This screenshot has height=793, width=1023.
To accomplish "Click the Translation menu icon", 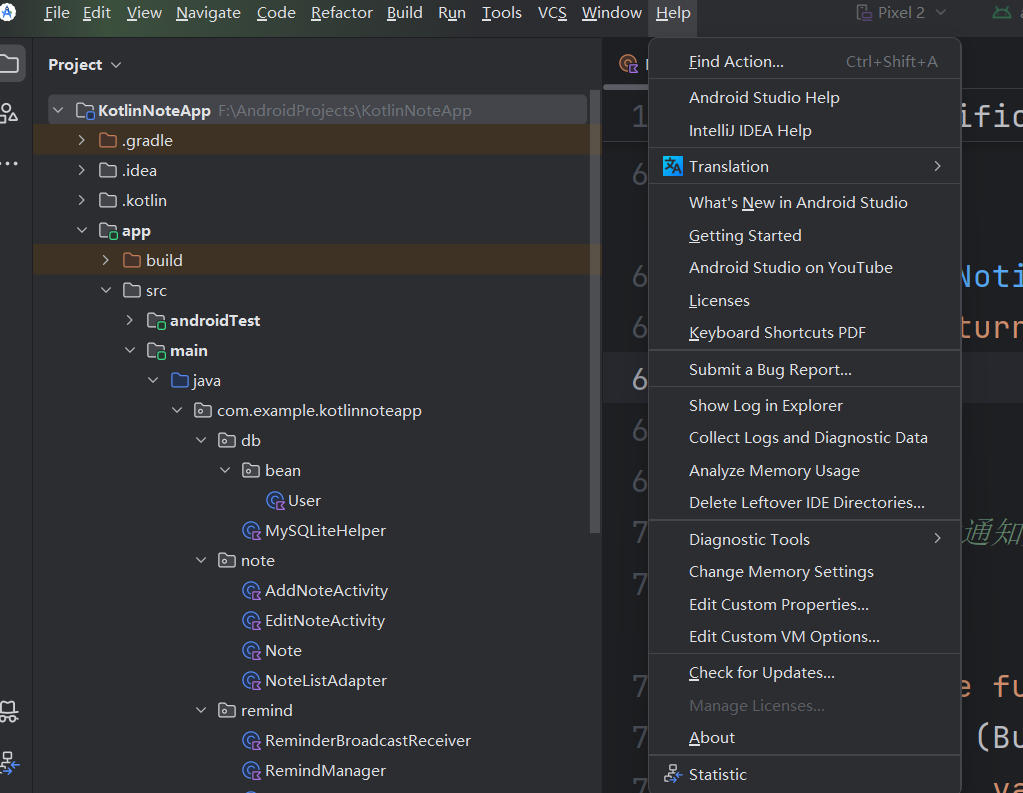I will pyautogui.click(x=672, y=166).
